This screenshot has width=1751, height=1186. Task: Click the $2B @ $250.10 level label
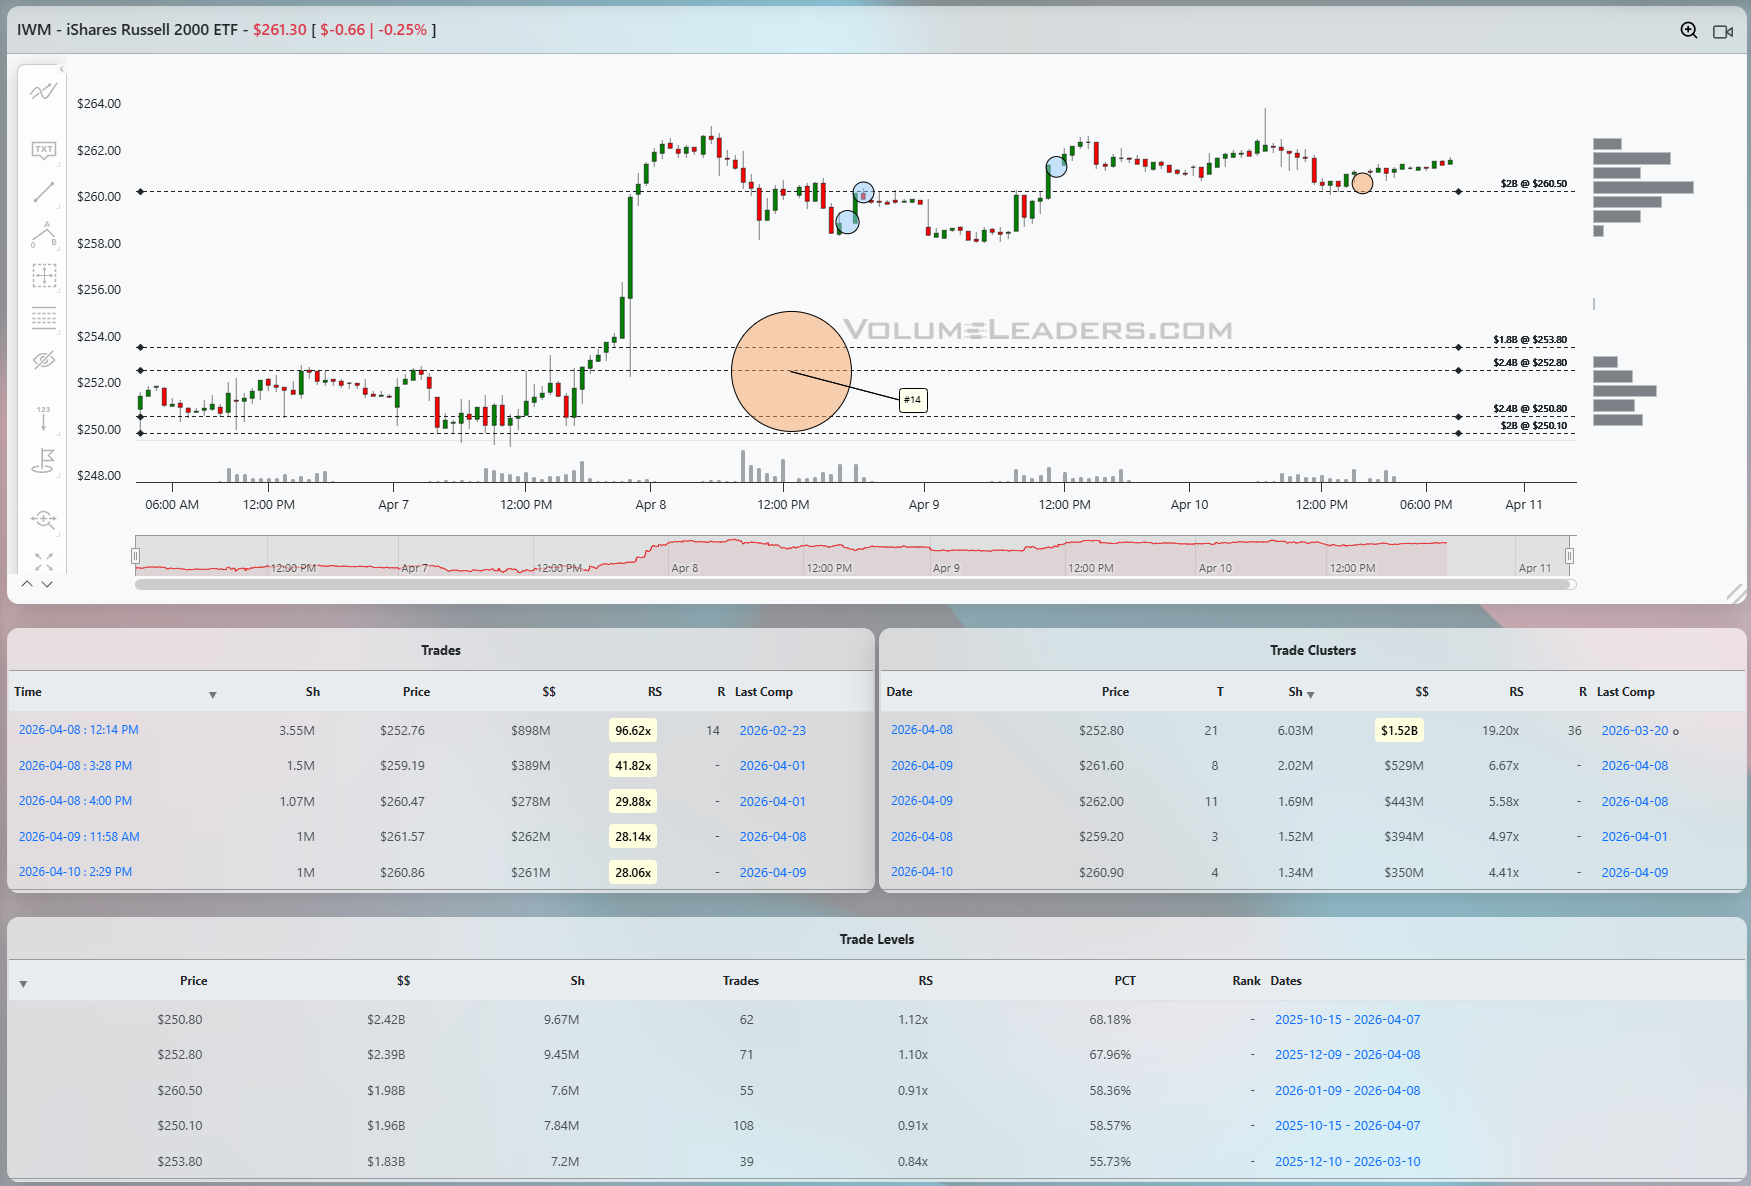coord(1533,426)
